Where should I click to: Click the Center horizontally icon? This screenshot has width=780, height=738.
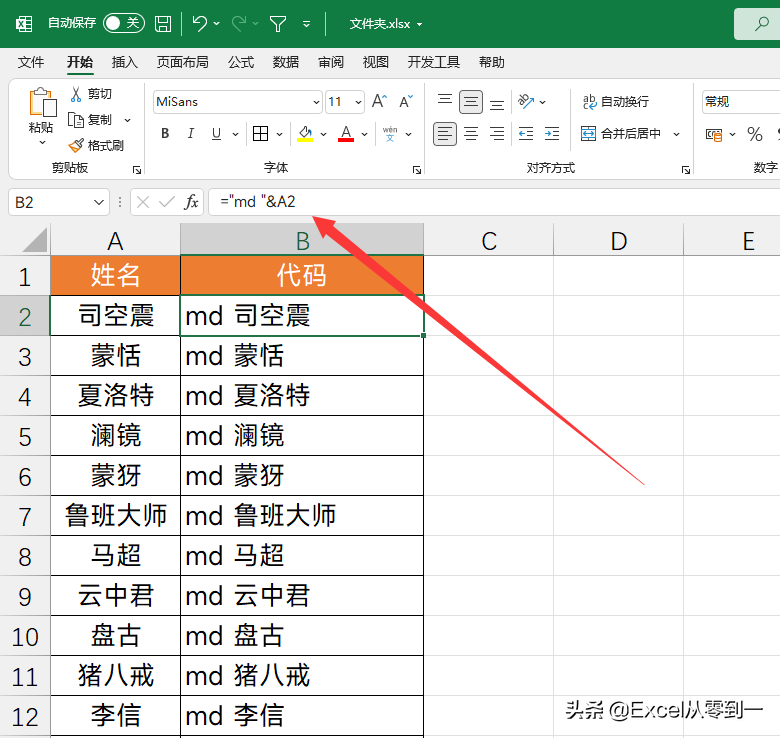pos(471,133)
